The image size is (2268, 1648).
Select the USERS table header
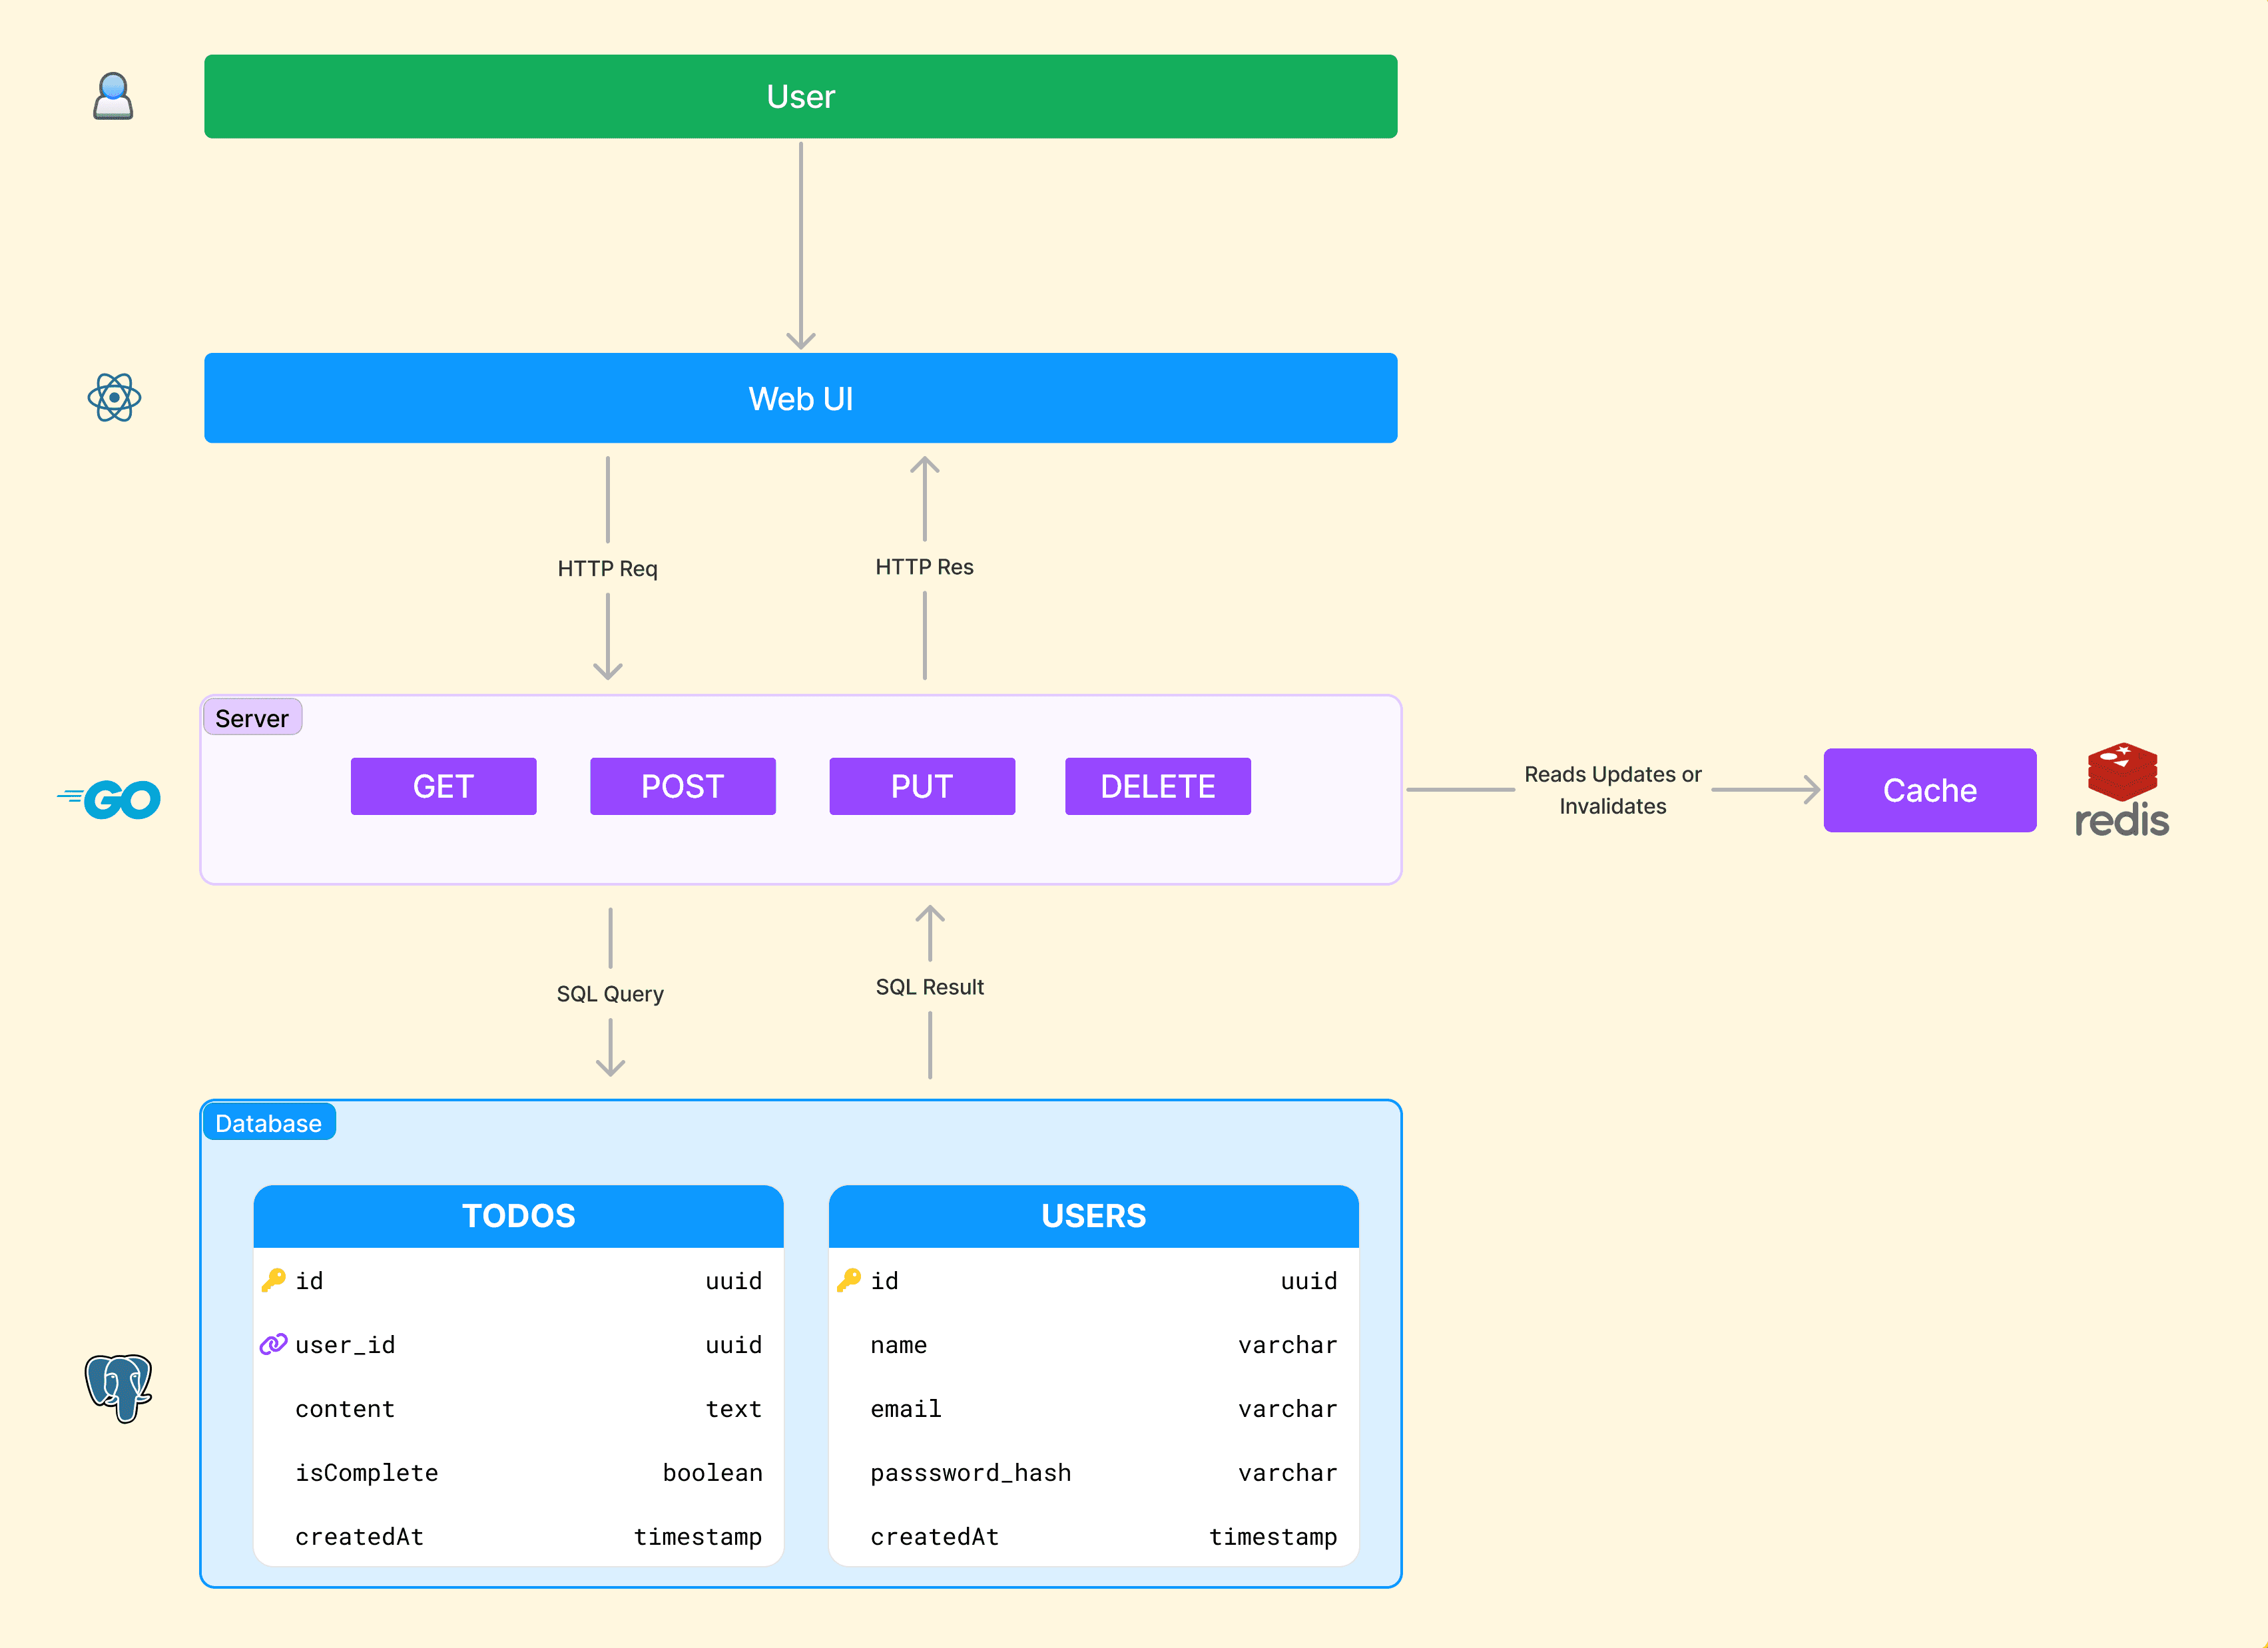[1094, 1216]
